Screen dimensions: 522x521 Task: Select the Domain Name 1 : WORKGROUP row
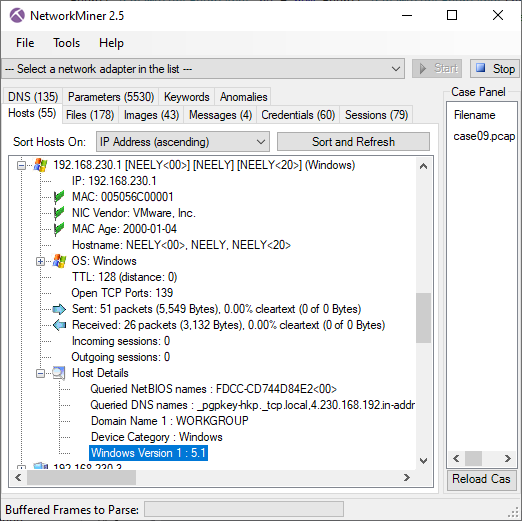[170, 421]
